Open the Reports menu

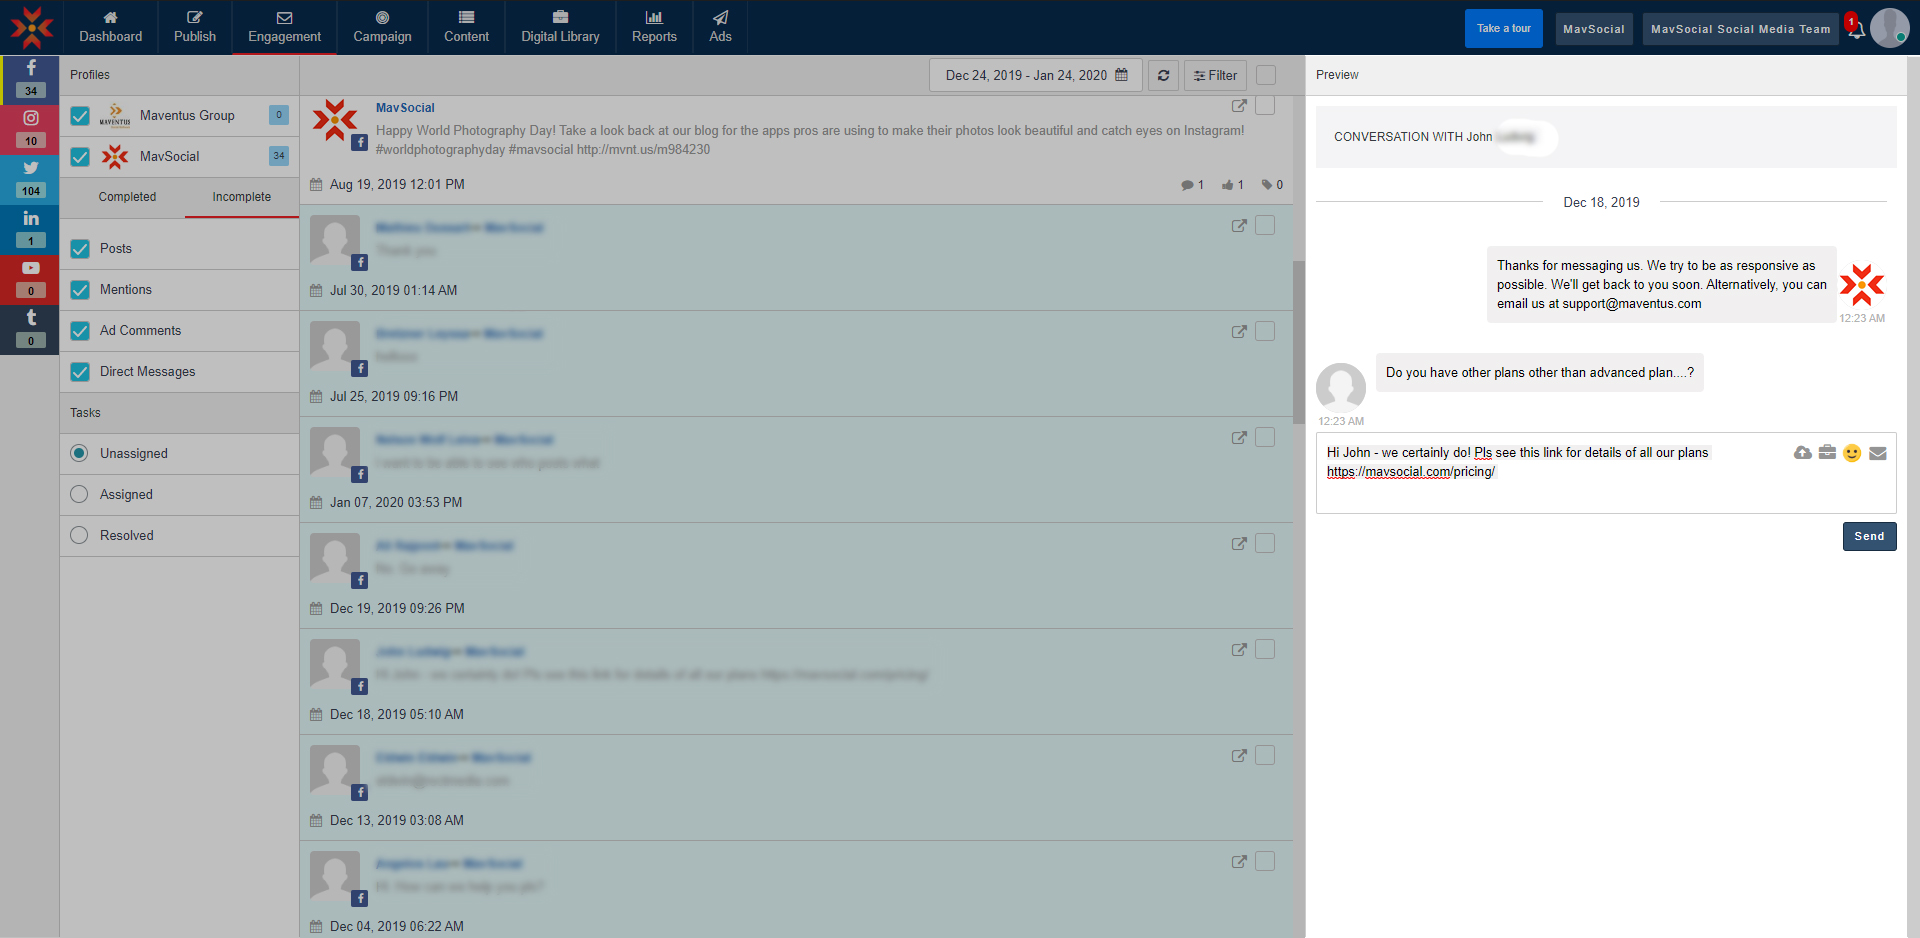coord(654,27)
